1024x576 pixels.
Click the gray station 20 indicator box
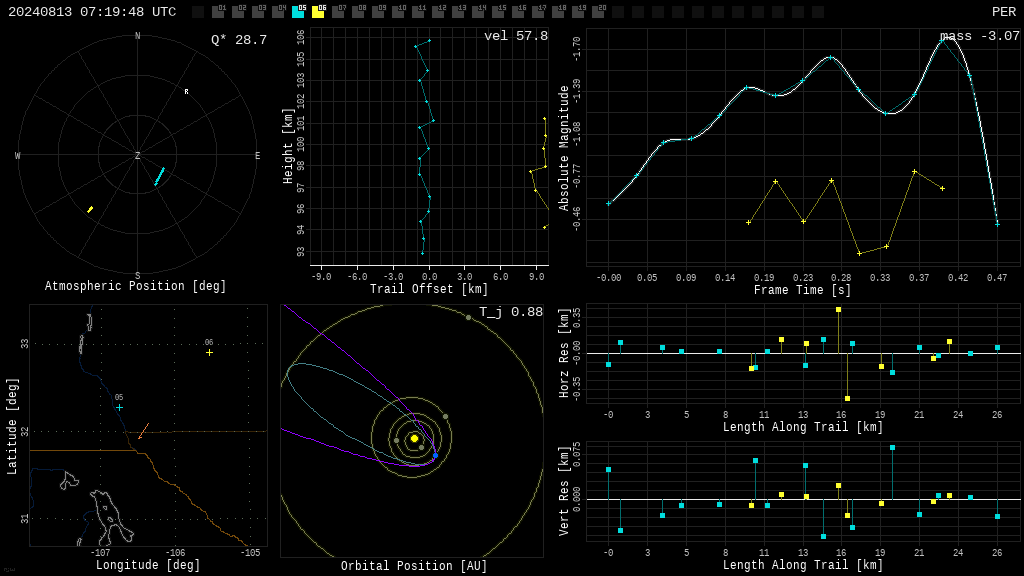coord(598,12)
